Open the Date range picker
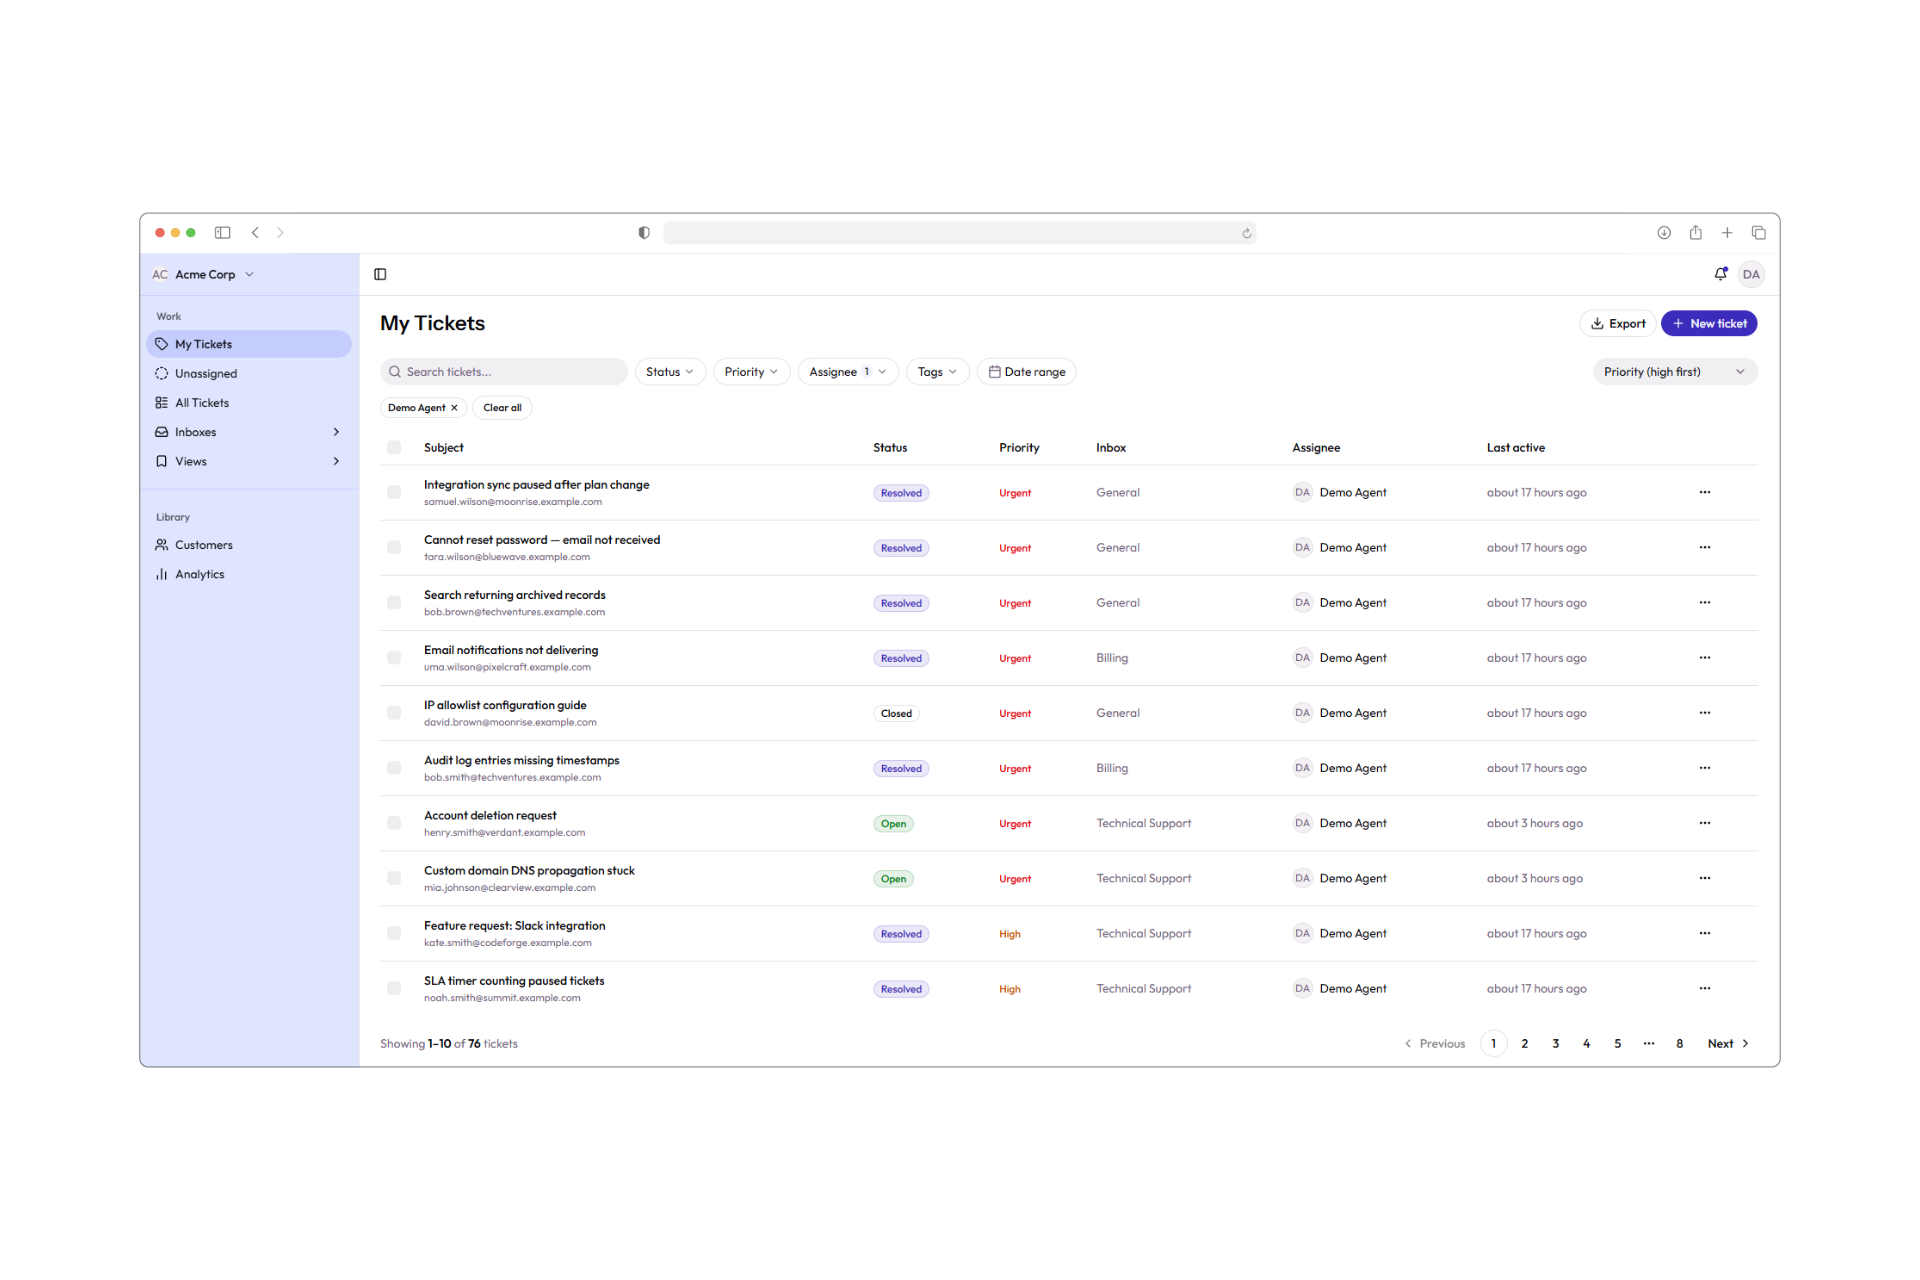The height and width of the screenshot is (1280, 1920). click(x=1026, y=372)
